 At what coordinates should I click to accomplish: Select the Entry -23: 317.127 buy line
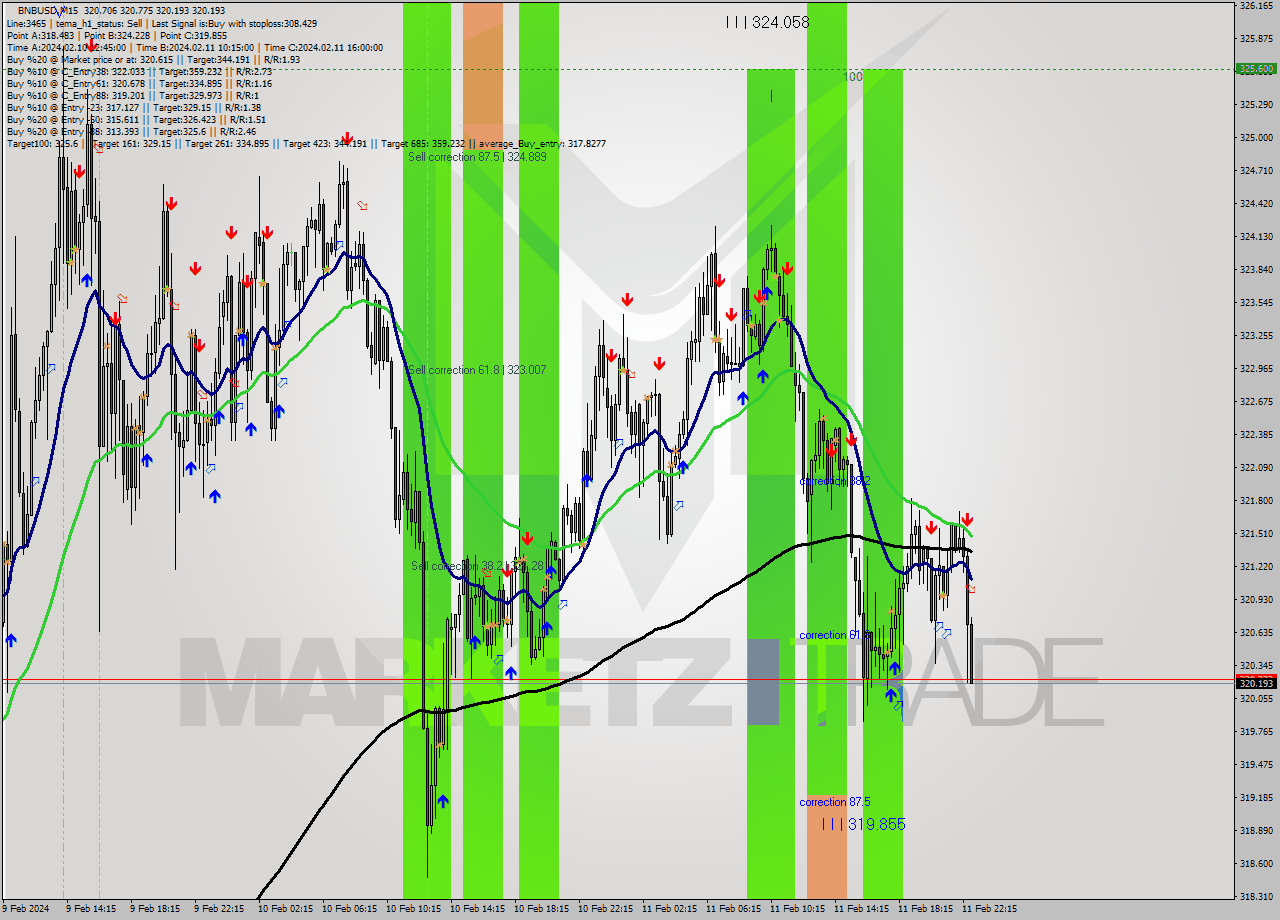(134, 108)
